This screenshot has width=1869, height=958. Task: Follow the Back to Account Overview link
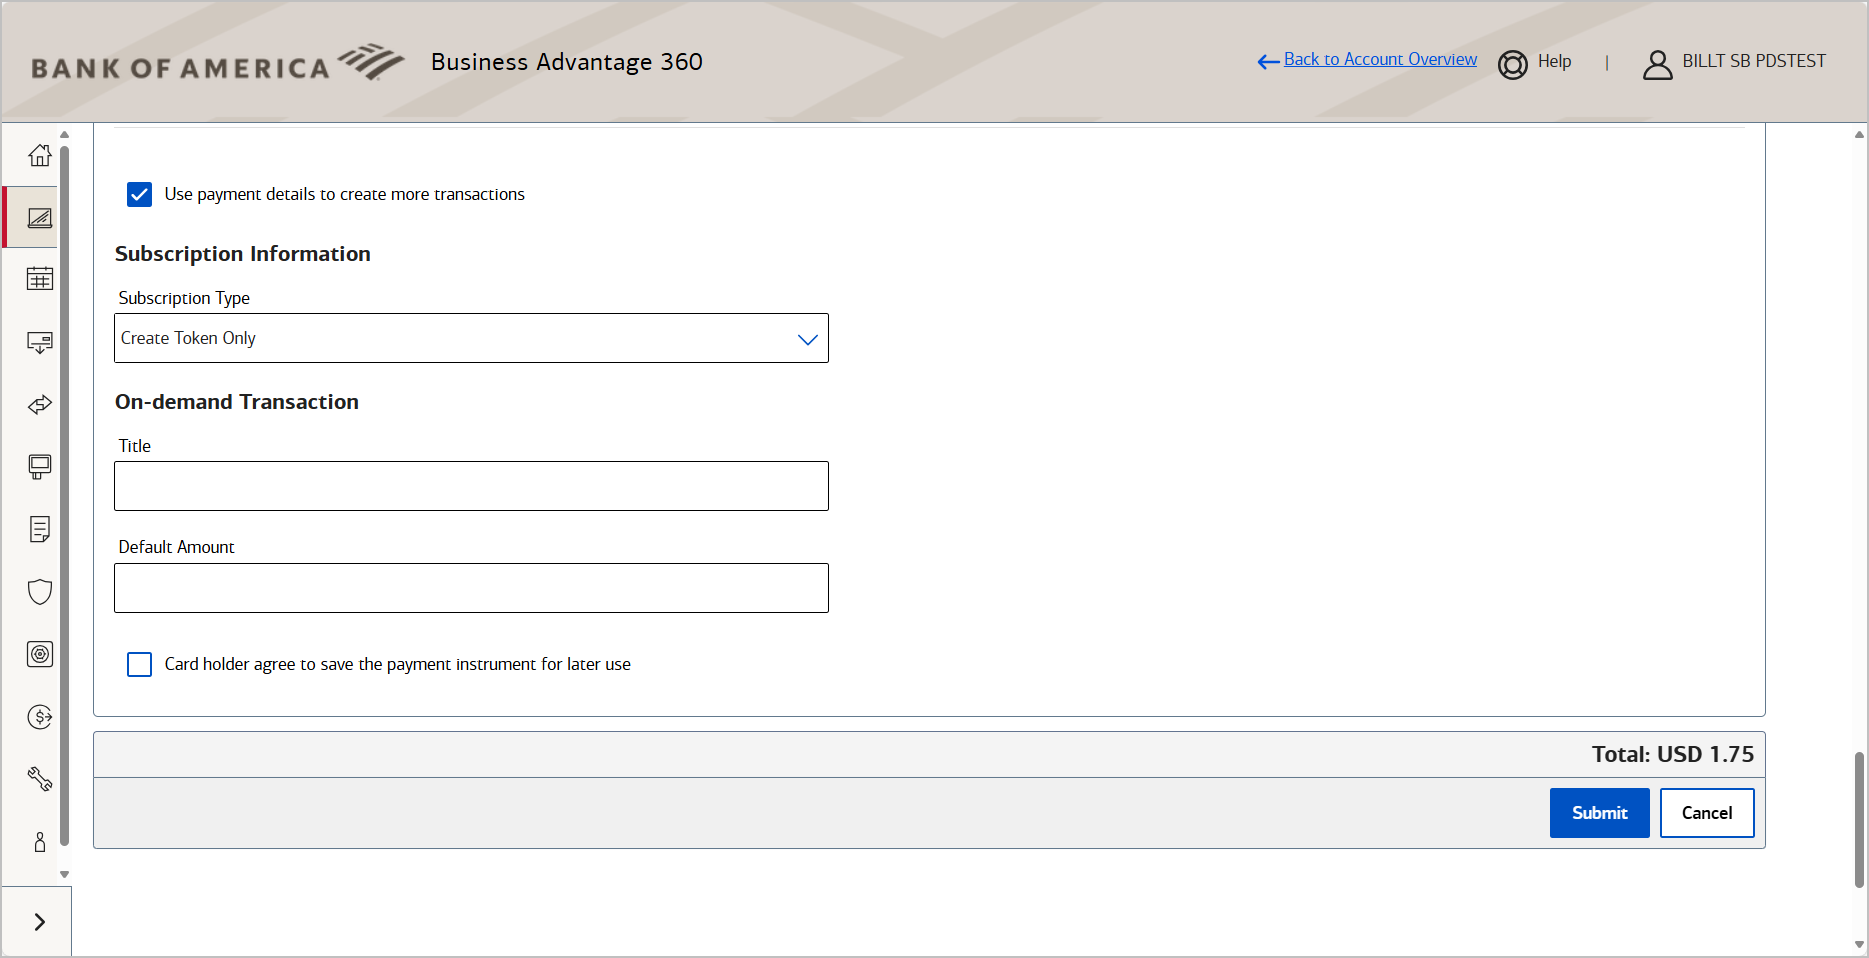click(x=1380, y=60)
